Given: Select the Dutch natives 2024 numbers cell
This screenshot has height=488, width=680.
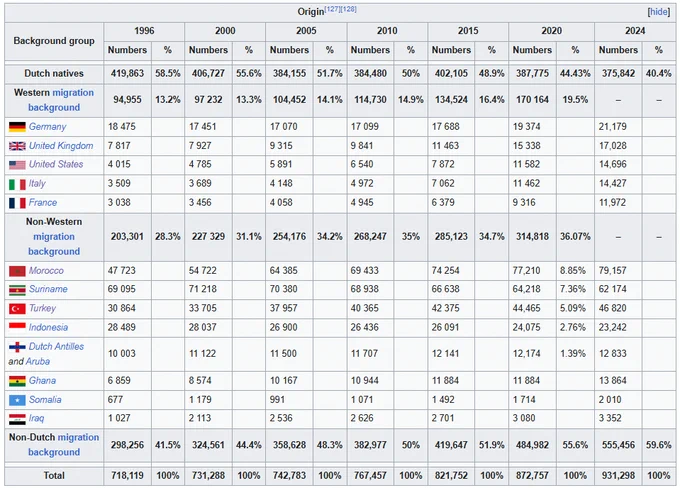Looking at the screenshot, I should 618,73.
